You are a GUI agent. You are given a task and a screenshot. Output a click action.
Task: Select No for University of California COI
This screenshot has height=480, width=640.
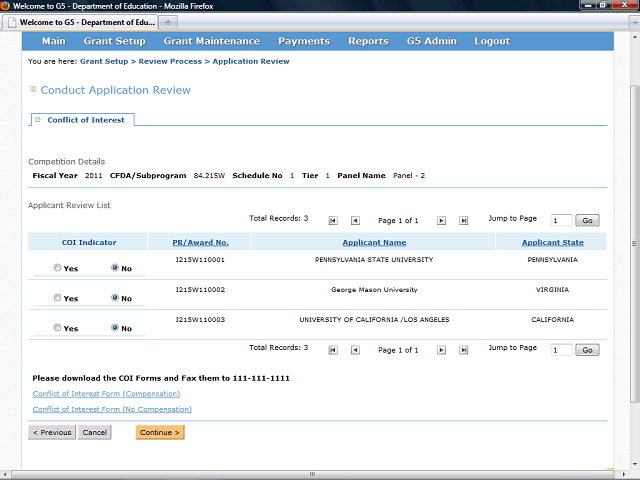click(115, 328)
